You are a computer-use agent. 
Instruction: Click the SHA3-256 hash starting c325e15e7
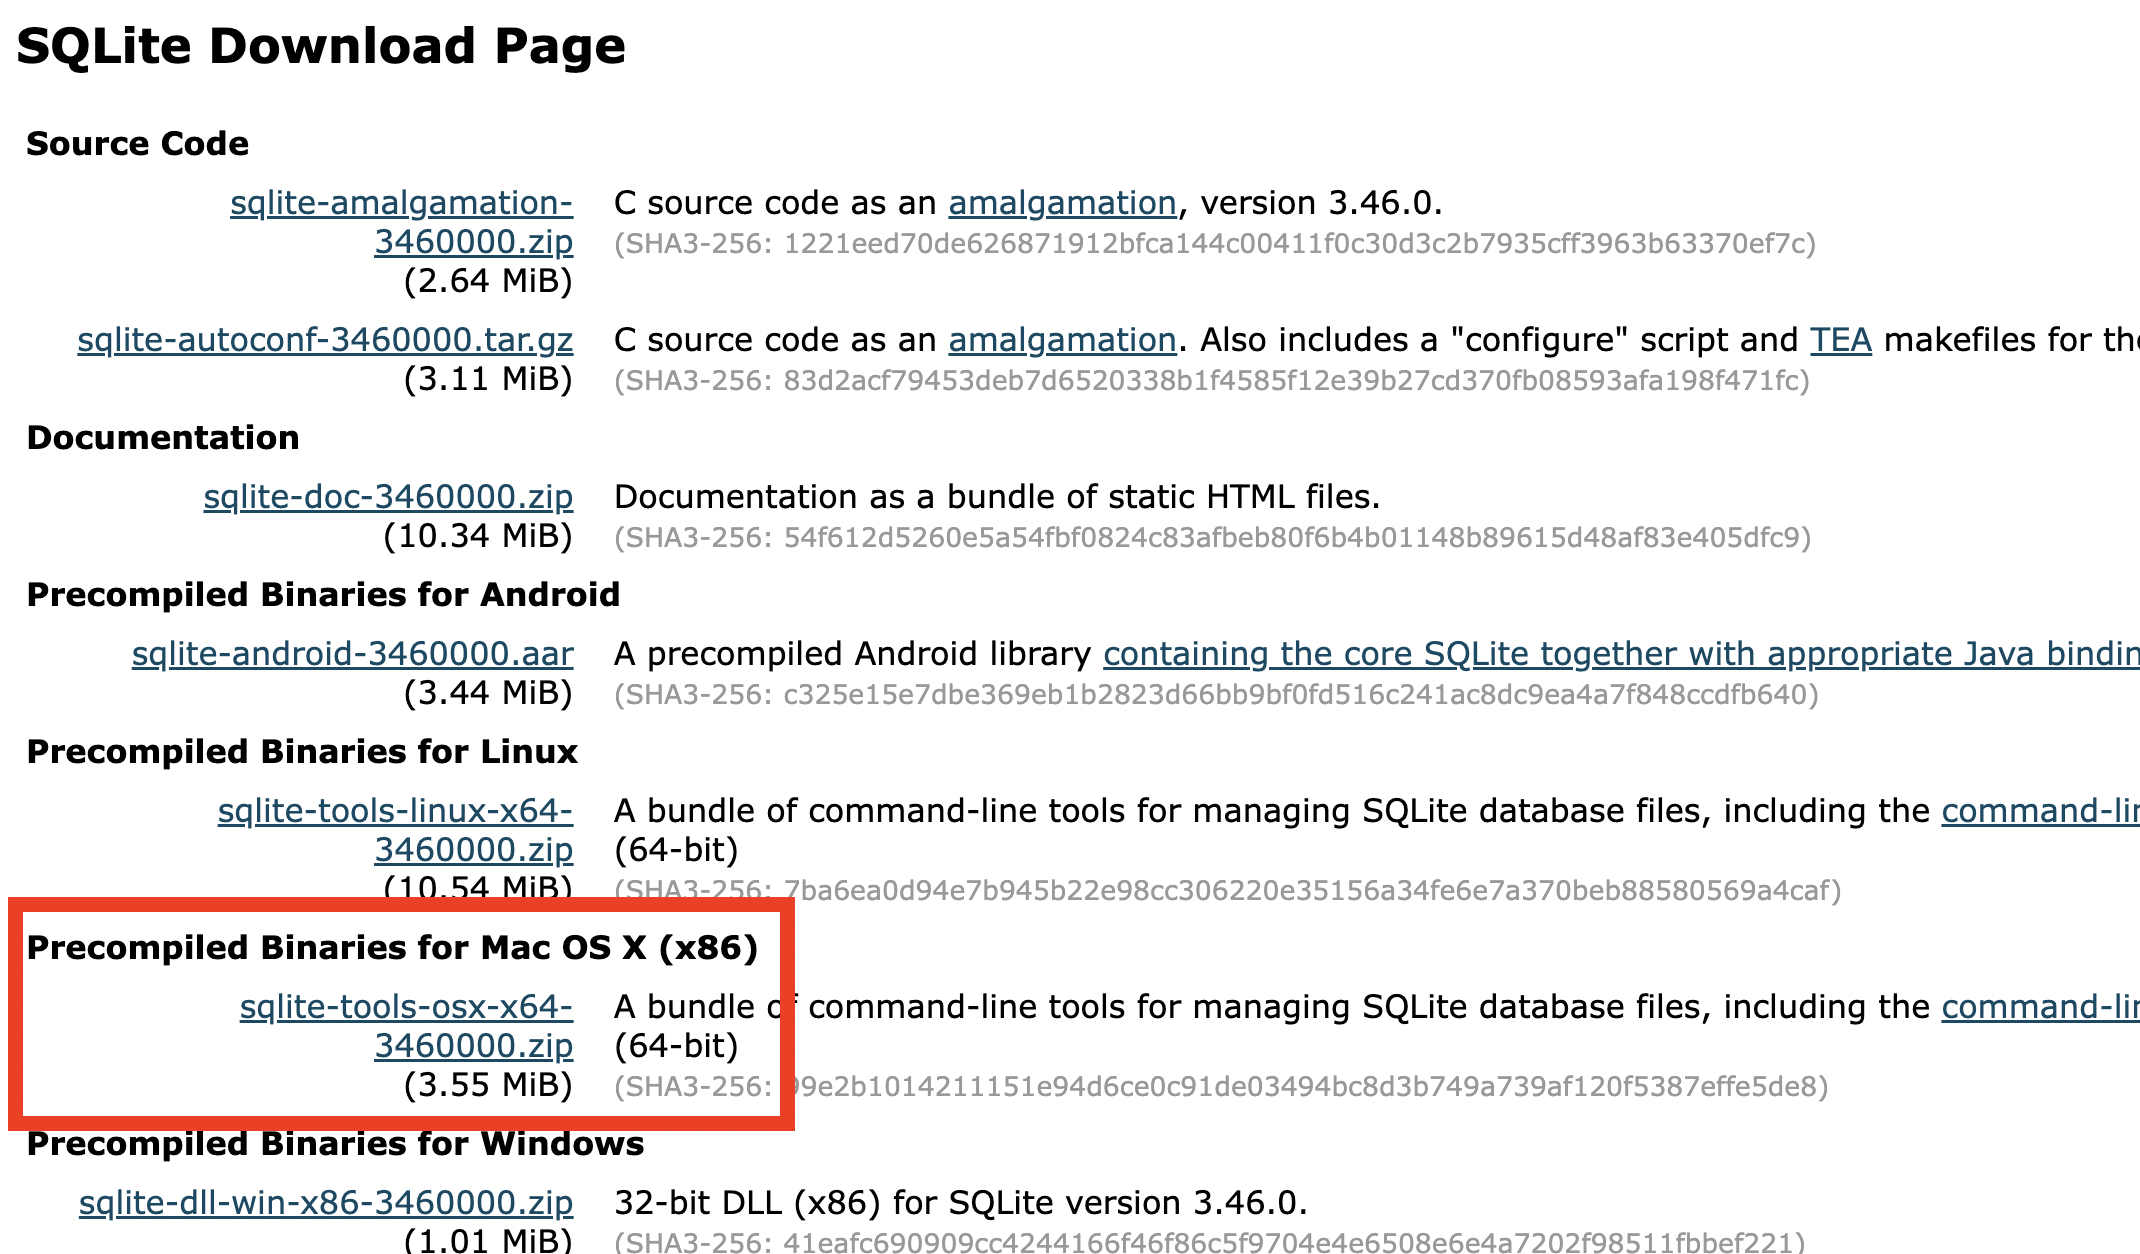(1216, 695)
